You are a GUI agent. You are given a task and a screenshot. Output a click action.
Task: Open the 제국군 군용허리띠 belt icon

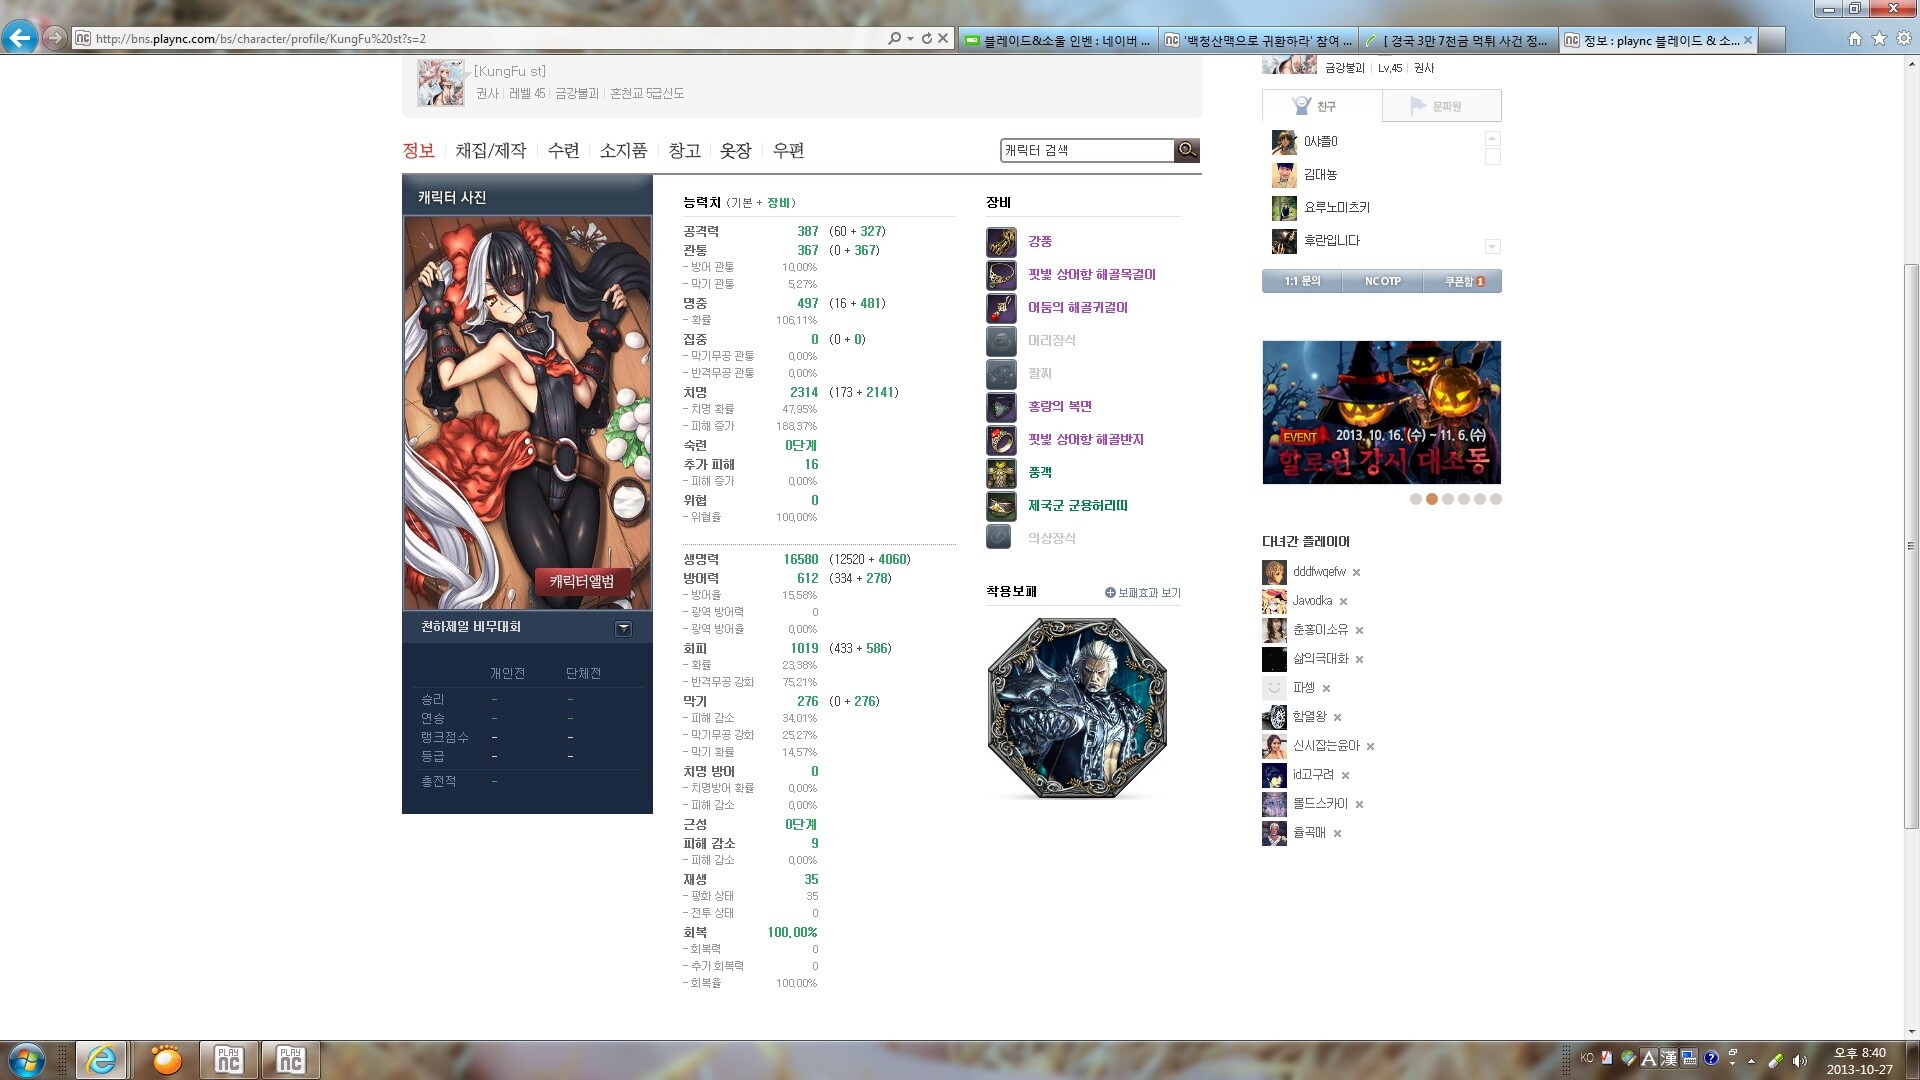(1001, 506)
